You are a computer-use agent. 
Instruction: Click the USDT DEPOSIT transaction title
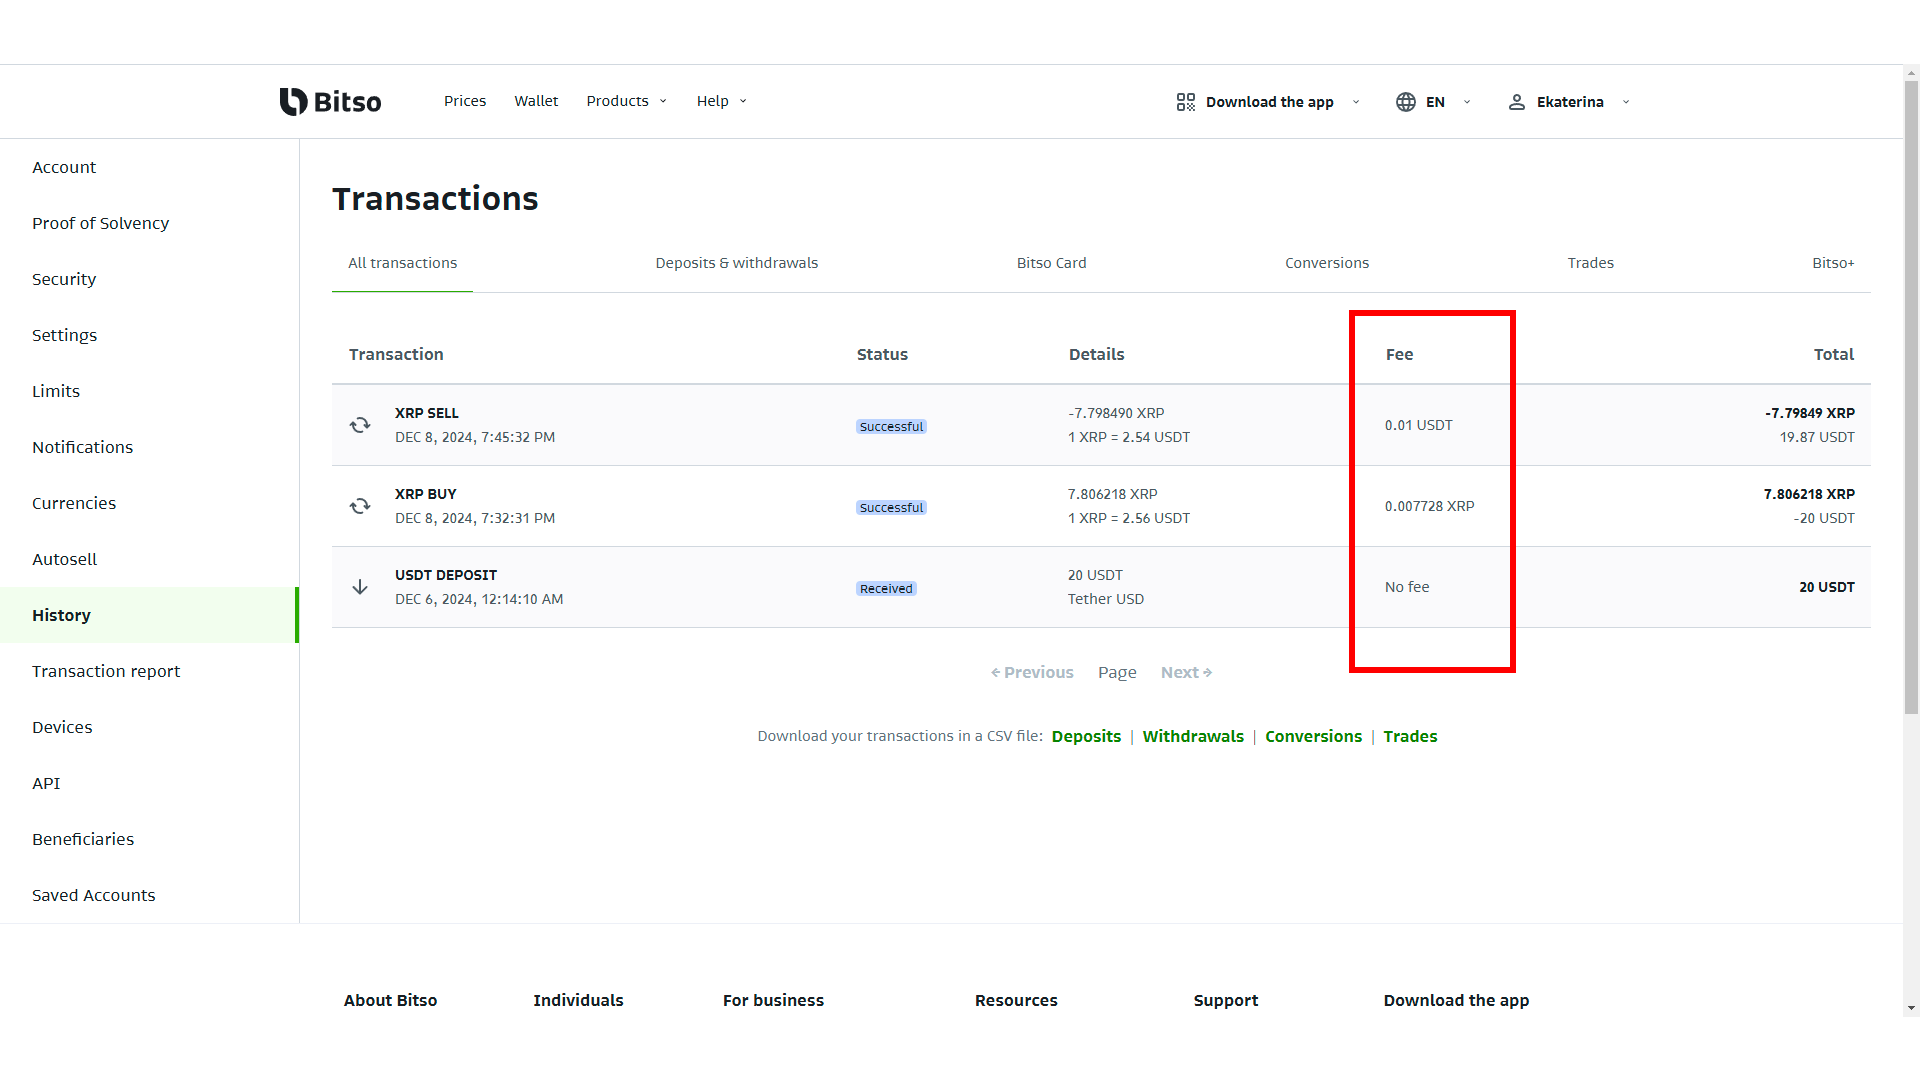point(446,575)
